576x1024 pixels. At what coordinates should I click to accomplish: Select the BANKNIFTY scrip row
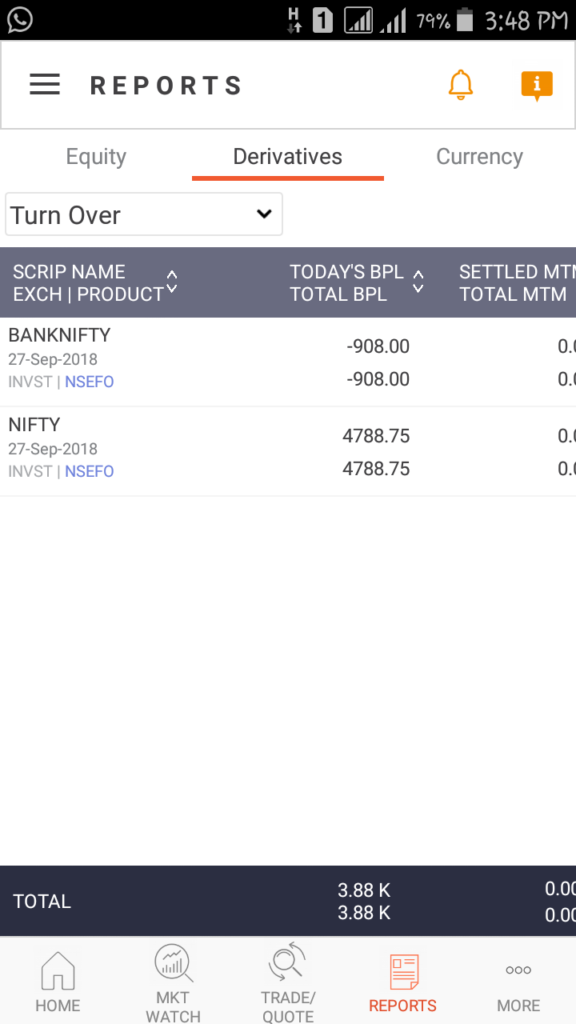[x=288, y=362]
